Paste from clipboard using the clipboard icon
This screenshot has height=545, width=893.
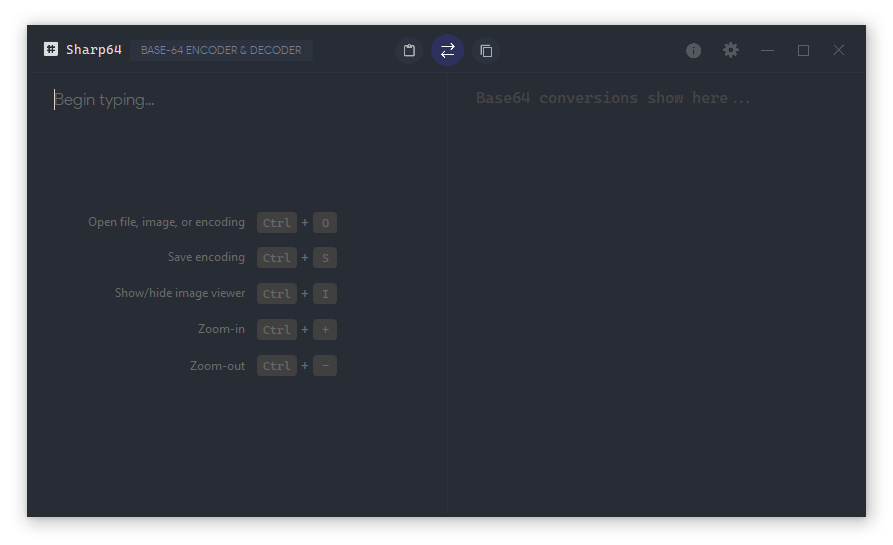pyautogui.click(x=409, y=51)
